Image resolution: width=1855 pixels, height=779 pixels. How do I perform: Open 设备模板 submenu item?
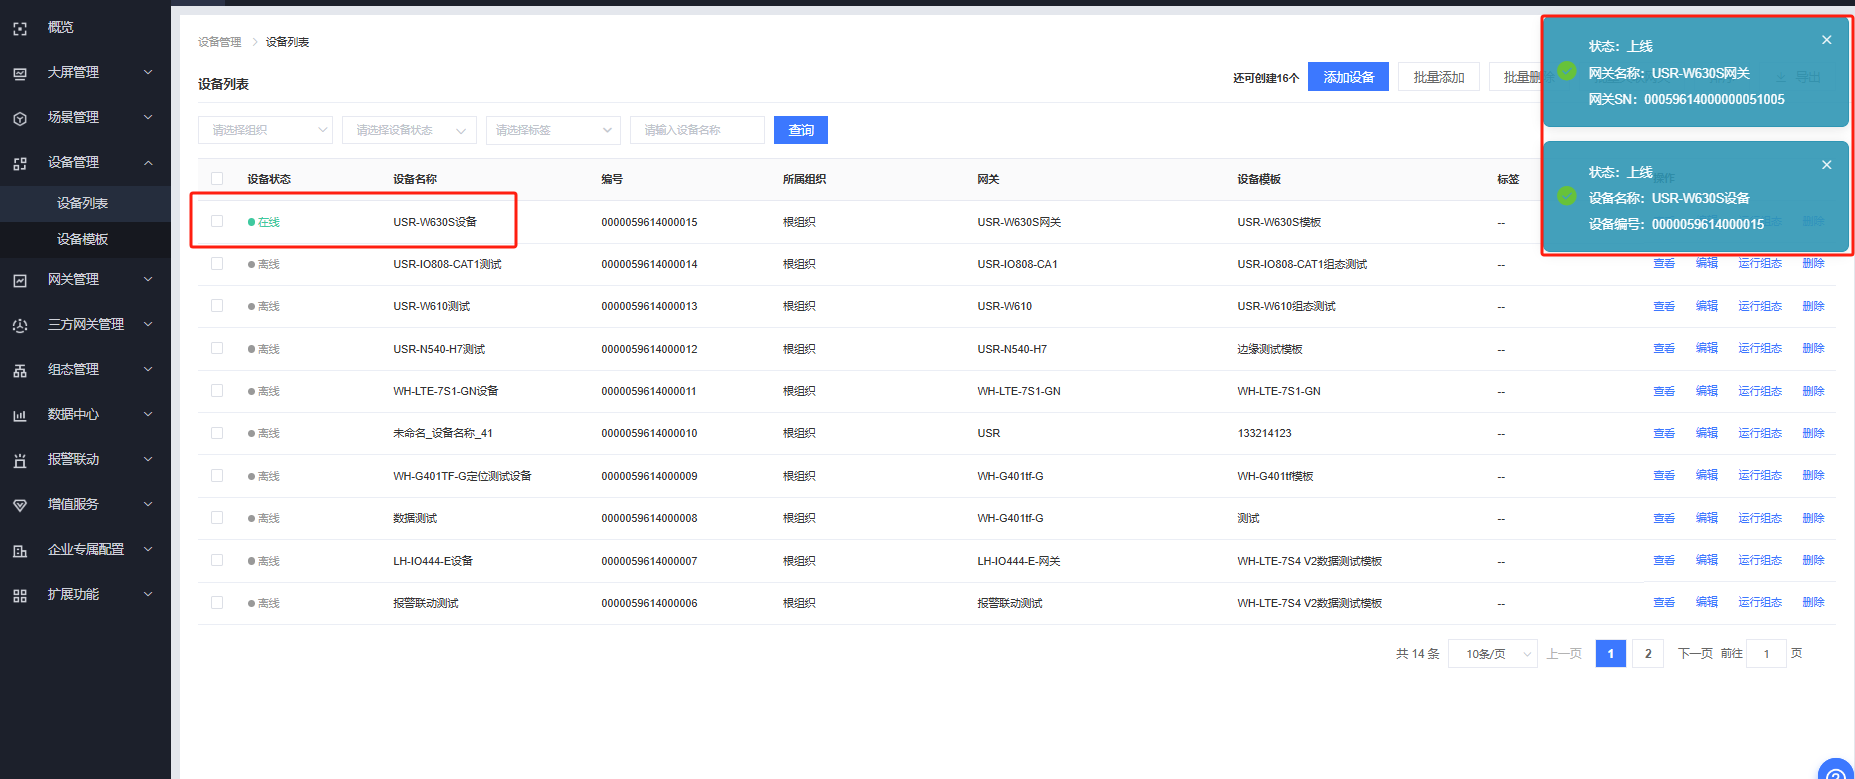point(82,239)
